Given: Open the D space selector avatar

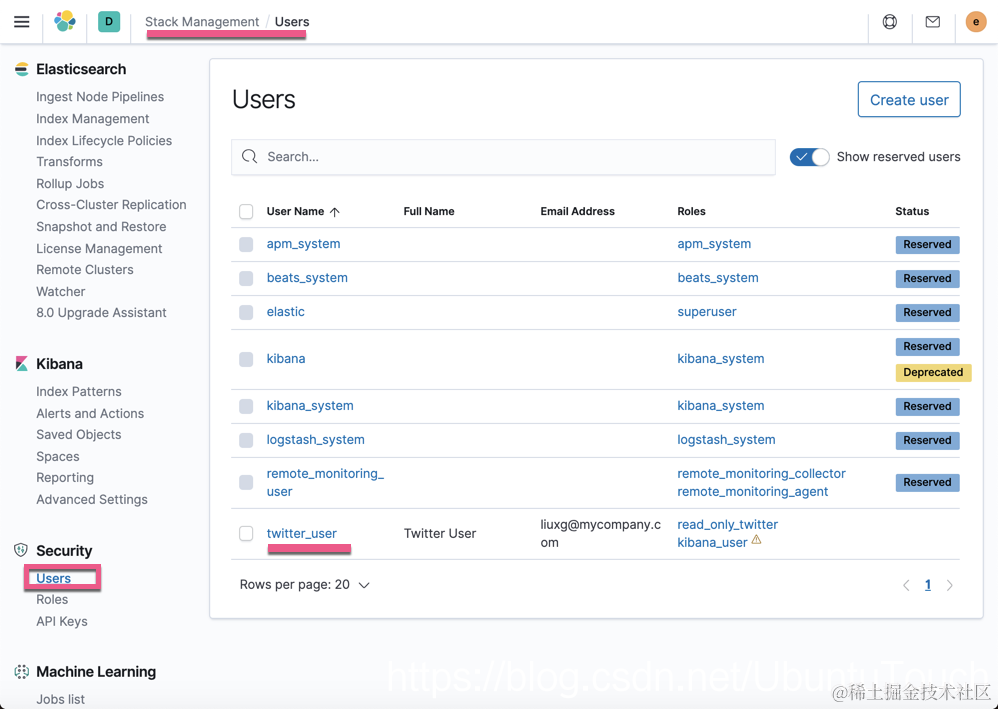Looking at the screenshot, I should tap(109, 22).
